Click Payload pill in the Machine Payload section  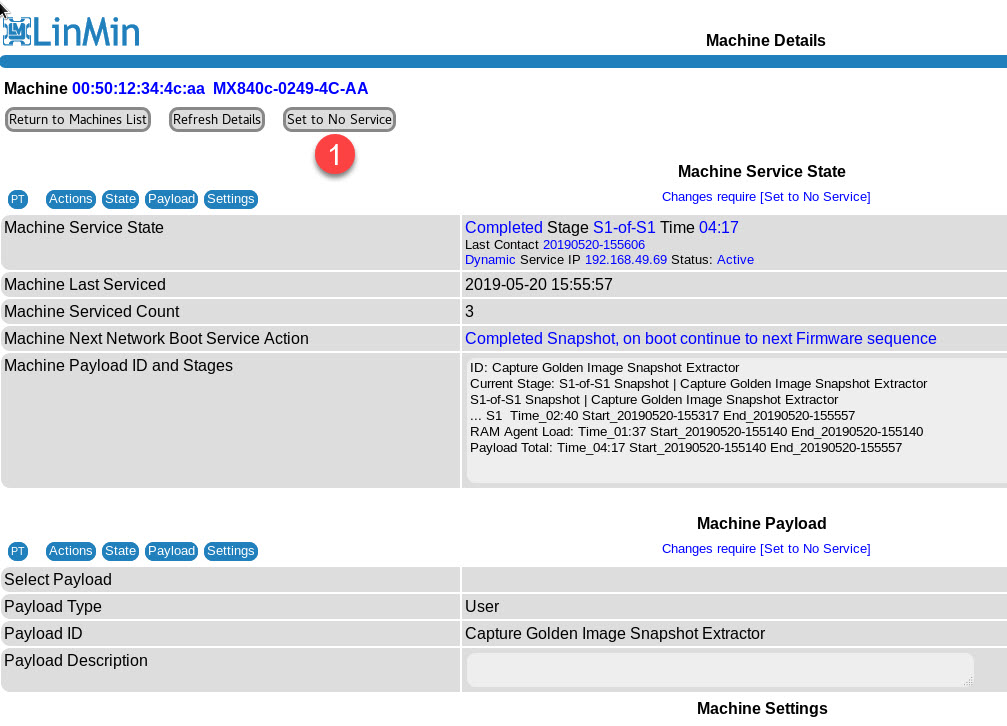click(171, 551)
